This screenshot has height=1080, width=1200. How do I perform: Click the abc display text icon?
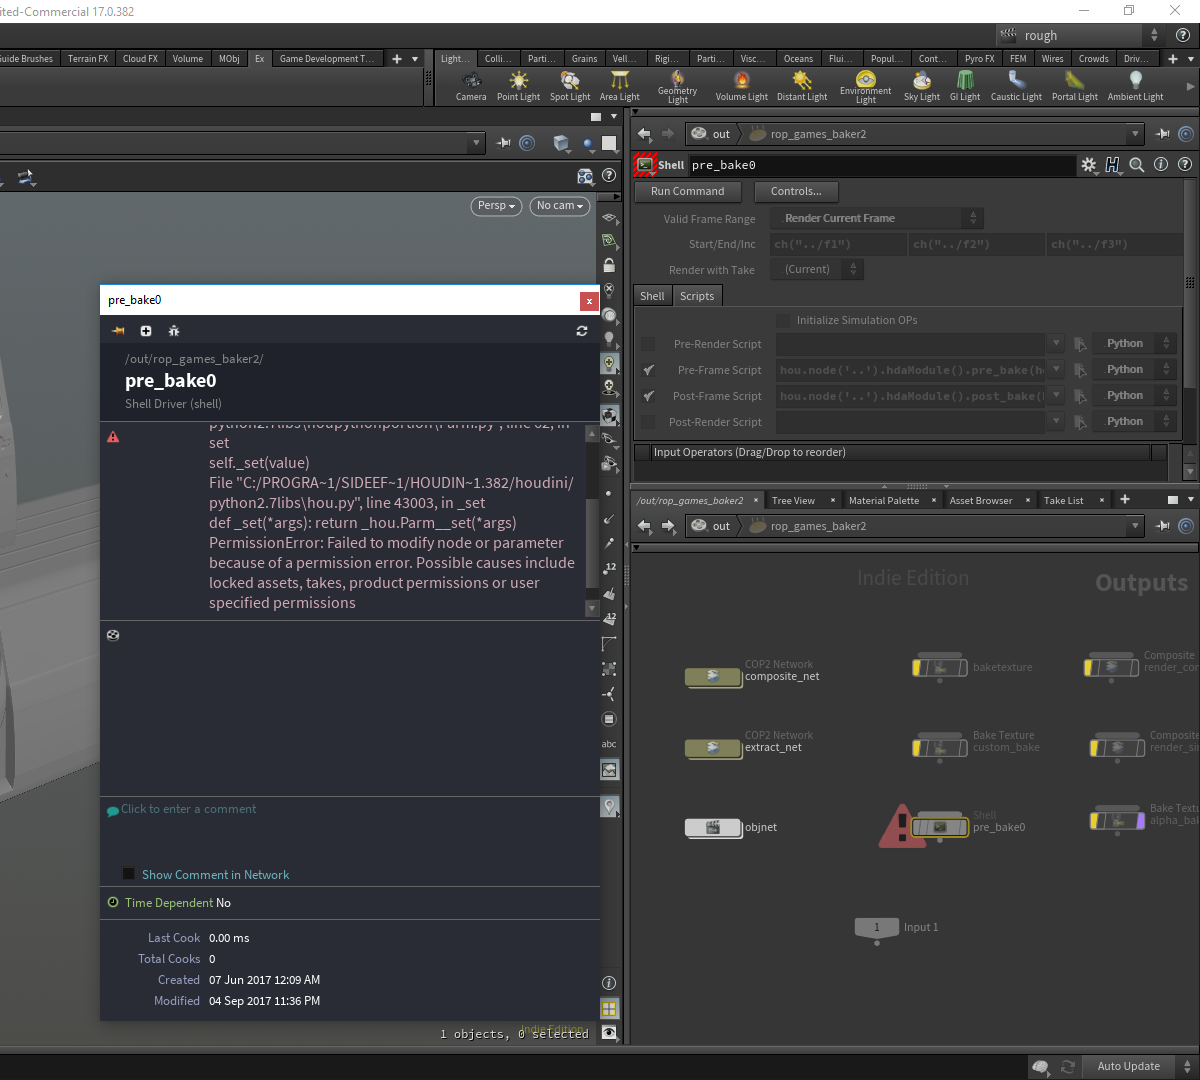coord(609,744)
